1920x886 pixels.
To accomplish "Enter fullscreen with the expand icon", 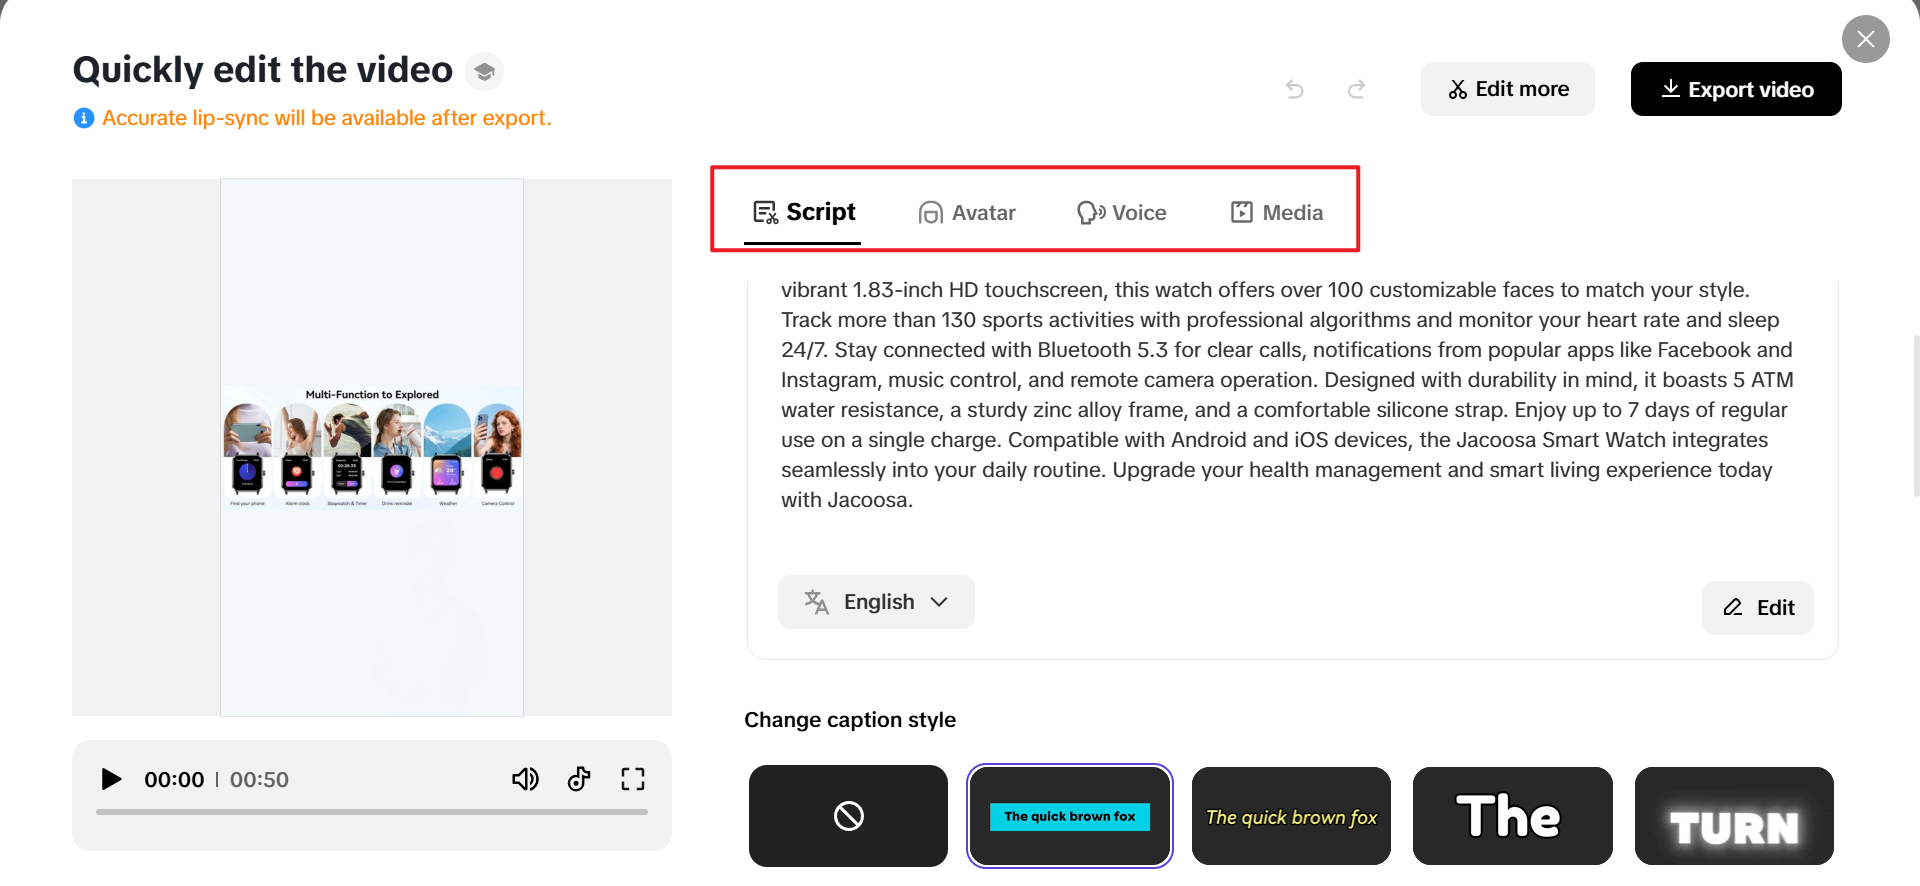I will pos(633,779).
